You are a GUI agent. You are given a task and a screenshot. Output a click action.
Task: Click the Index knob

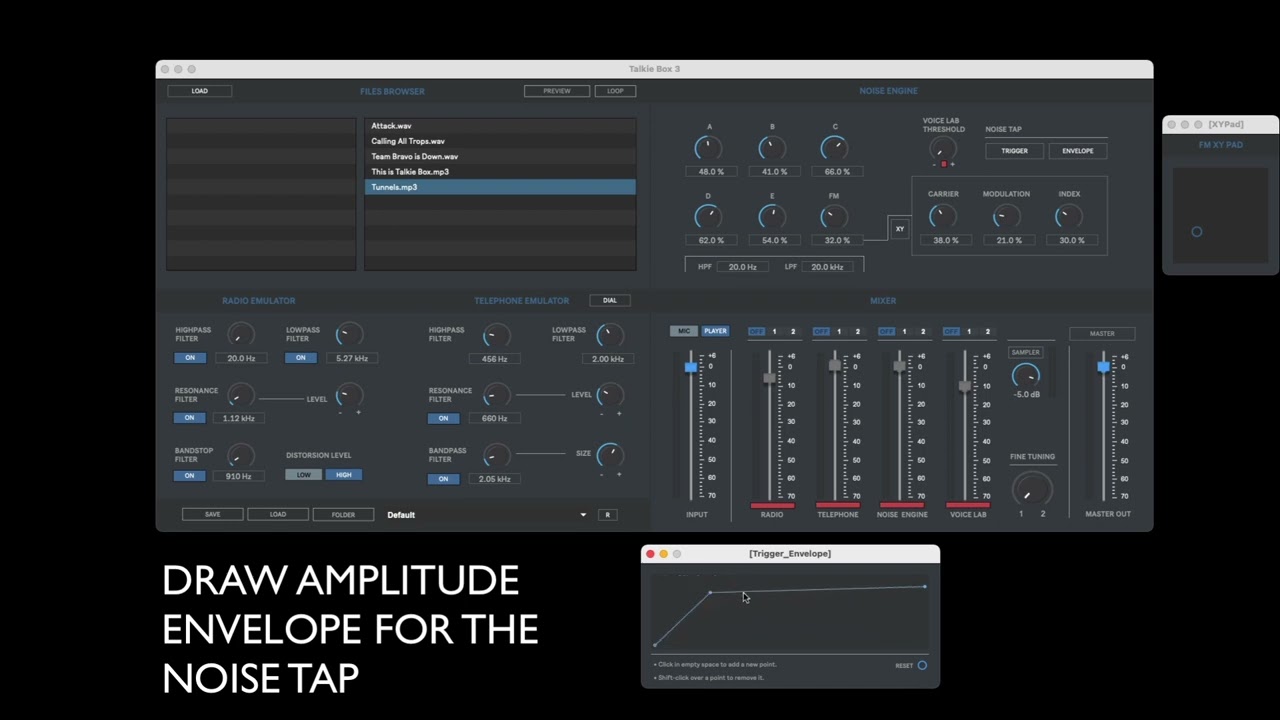(x=1069, y=216)
